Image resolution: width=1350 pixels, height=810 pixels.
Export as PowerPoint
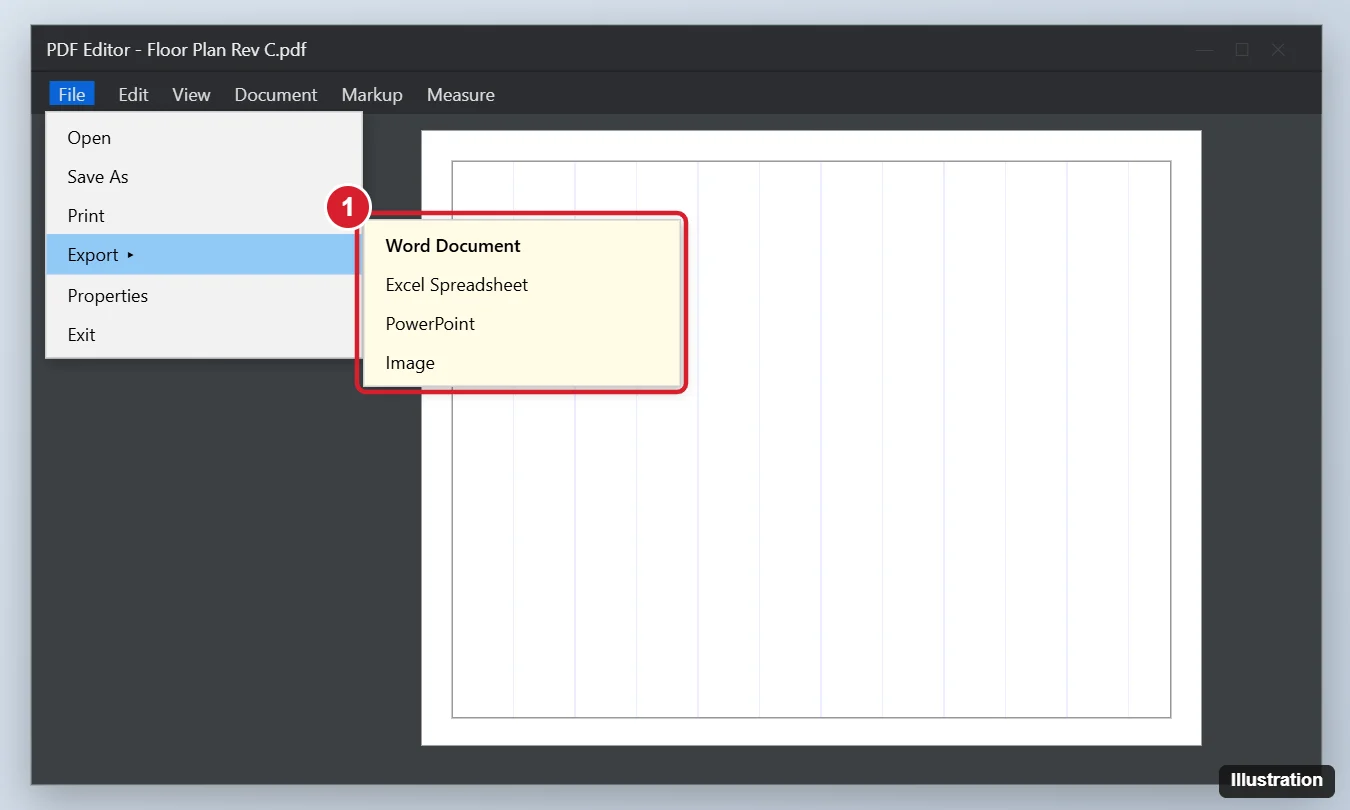522,324
